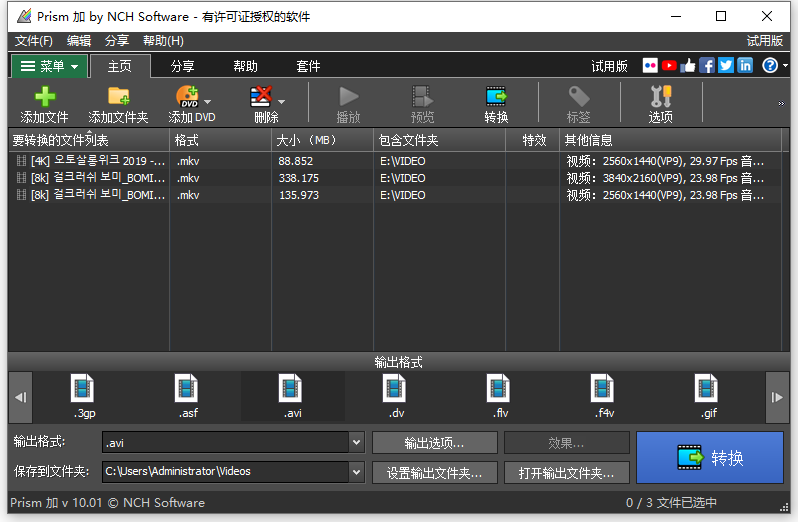This screenshot has width=798, height=522.
Task: Switch to the Home (主页) tab
Action: (120, 66)
